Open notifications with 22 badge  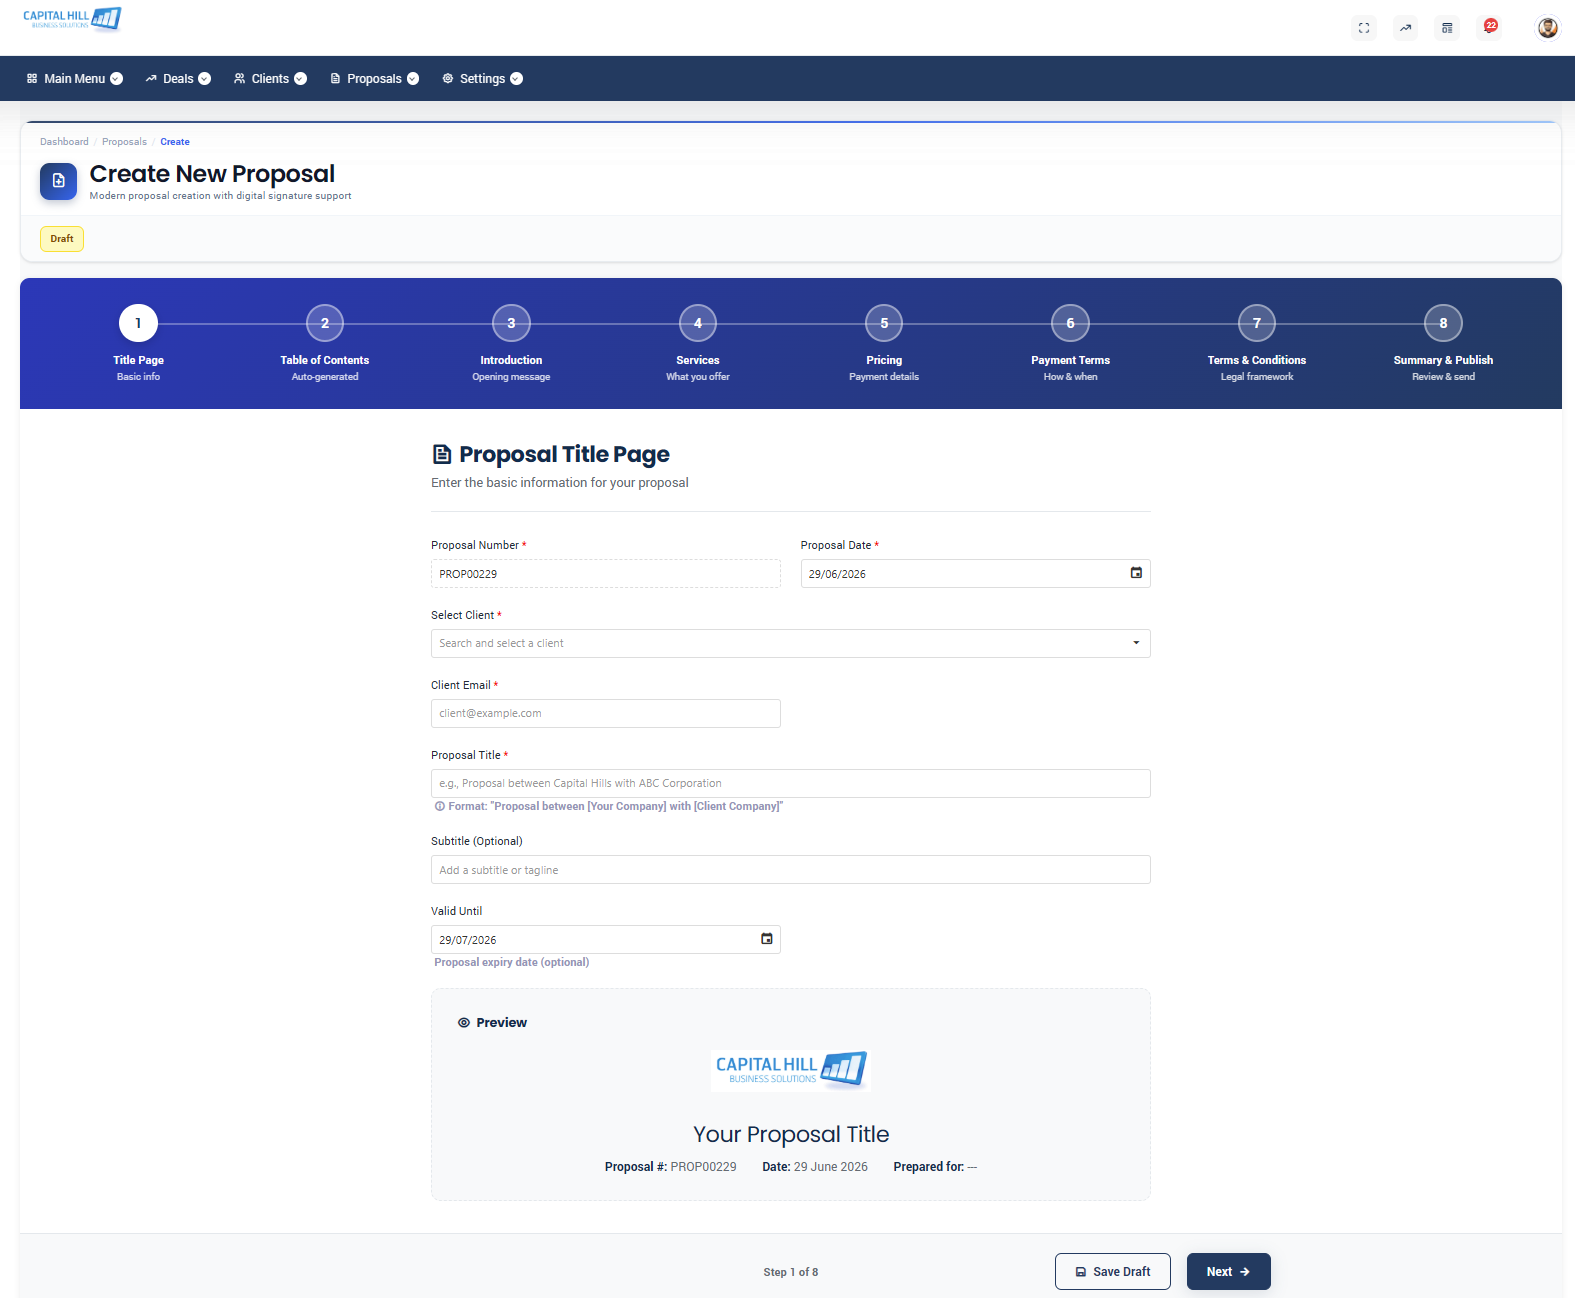(1489, 28)
